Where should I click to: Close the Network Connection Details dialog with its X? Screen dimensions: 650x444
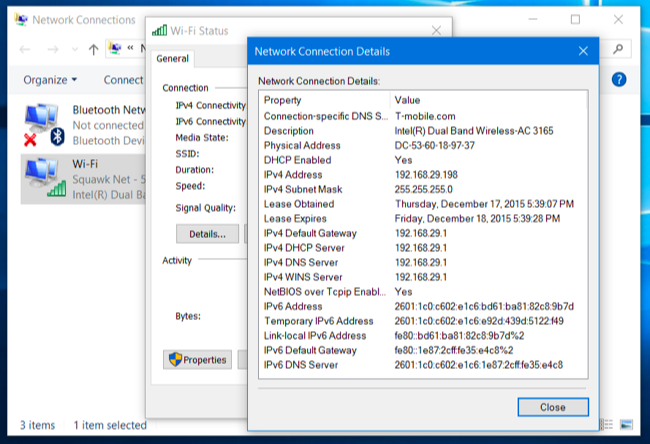pos(583,51)
